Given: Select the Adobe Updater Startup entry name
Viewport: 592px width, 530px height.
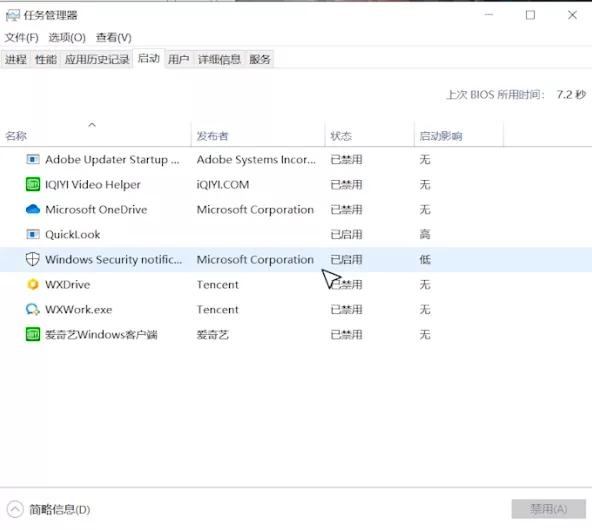Looking at the screenshot, I should (x=112, y=160).
